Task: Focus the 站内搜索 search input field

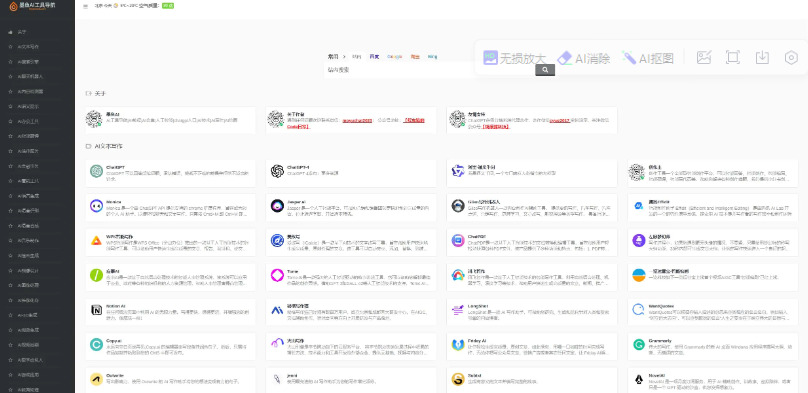Action: (x=430, y=70)
